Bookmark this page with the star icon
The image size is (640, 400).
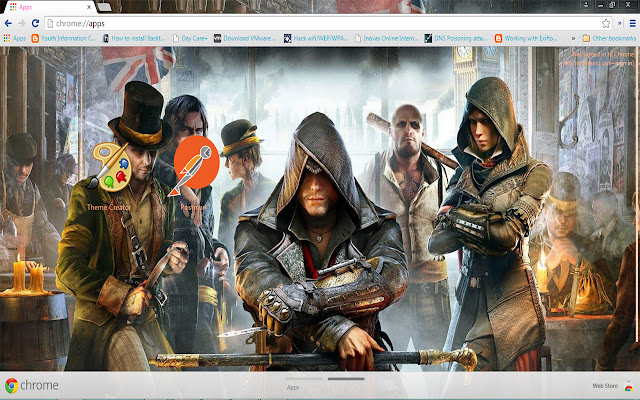606,24
